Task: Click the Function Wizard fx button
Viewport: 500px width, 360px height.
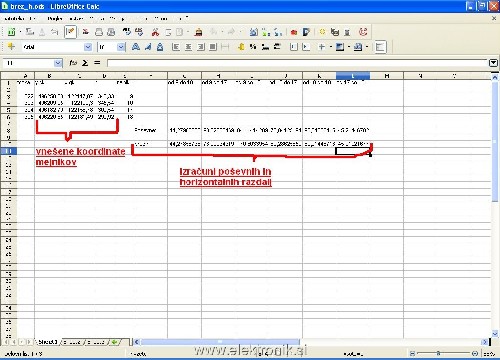Action: tap(73, 63)
